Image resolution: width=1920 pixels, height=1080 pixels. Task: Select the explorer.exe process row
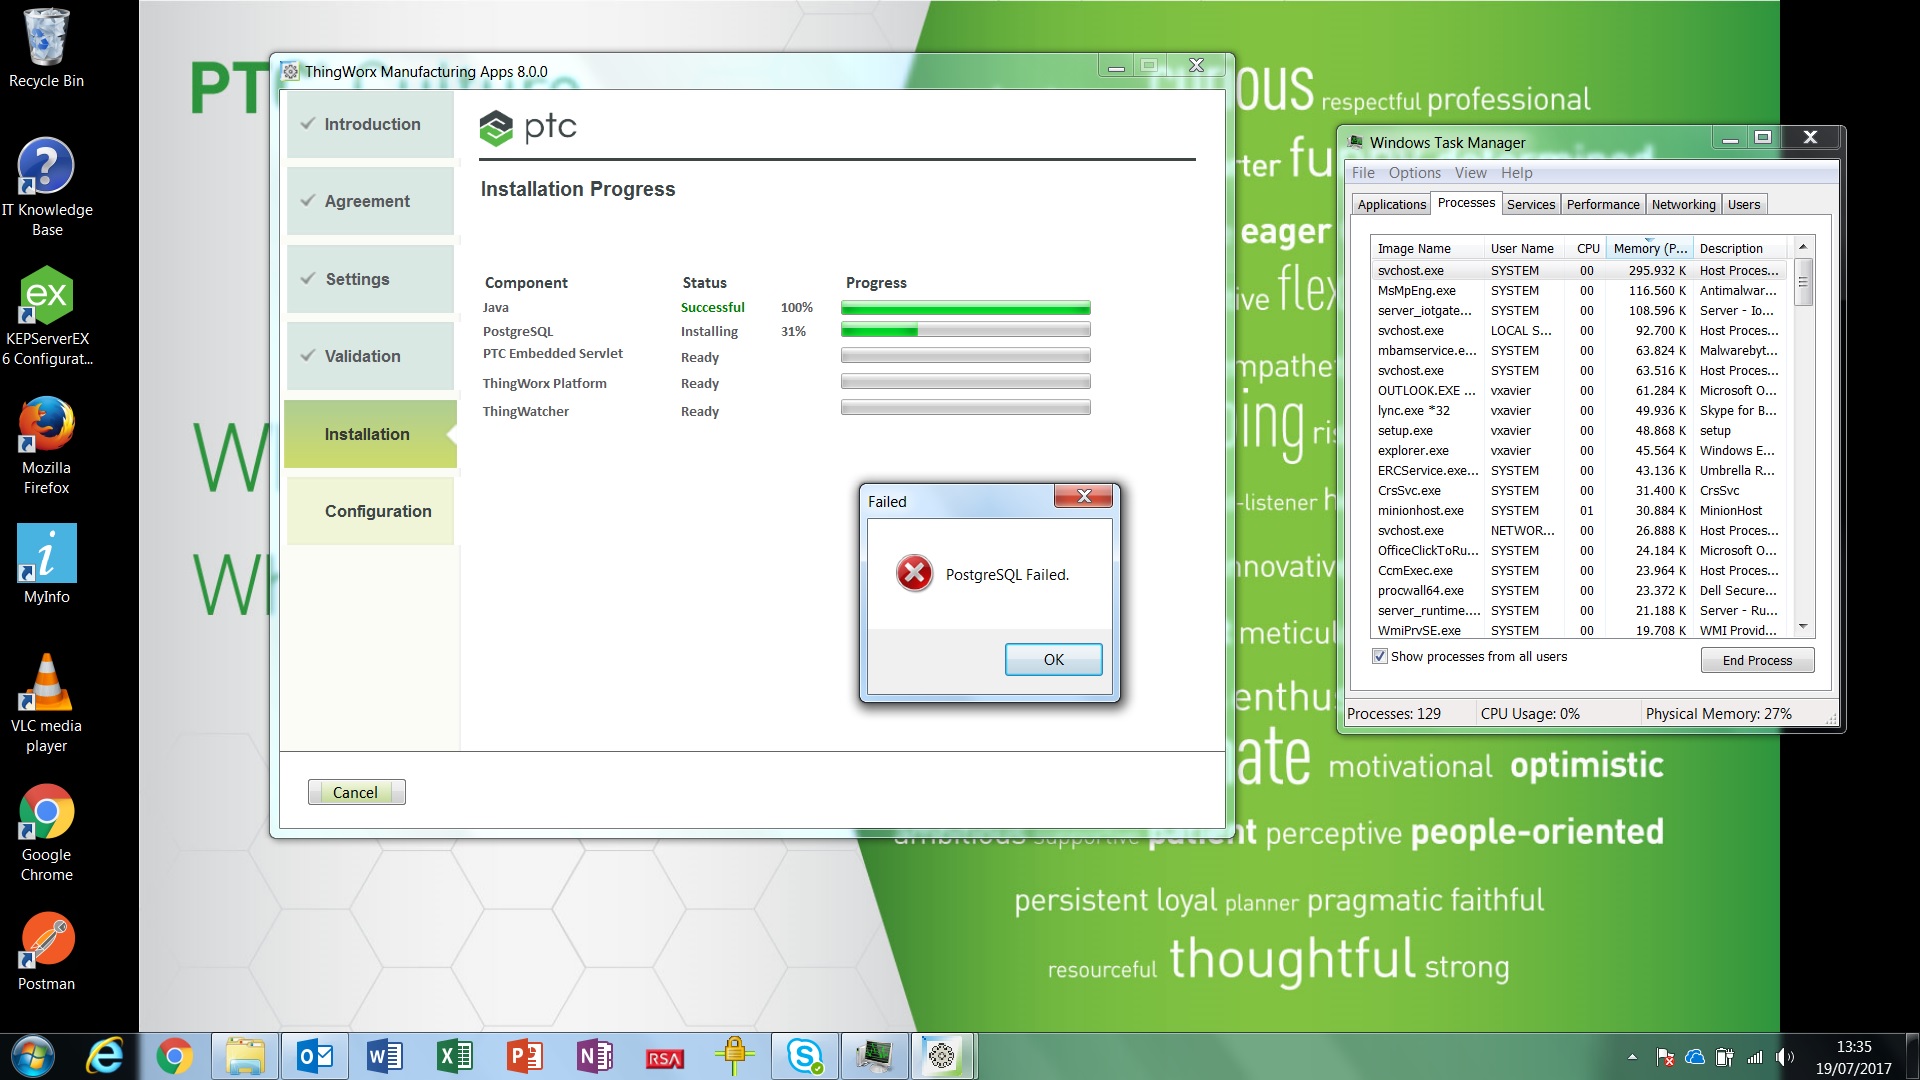tap(1578, 451)
